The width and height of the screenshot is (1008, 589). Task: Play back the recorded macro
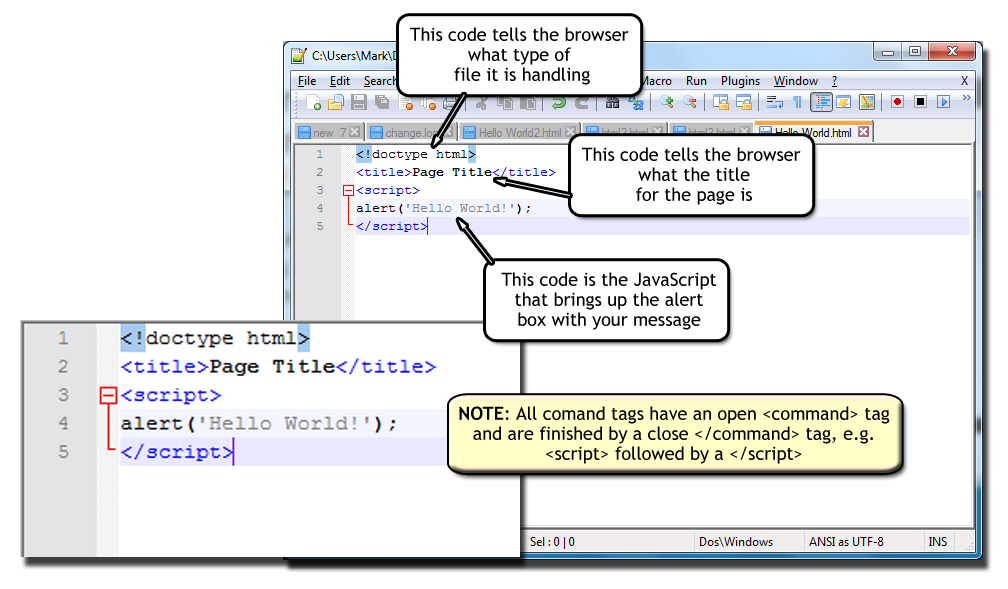point(944,102)
